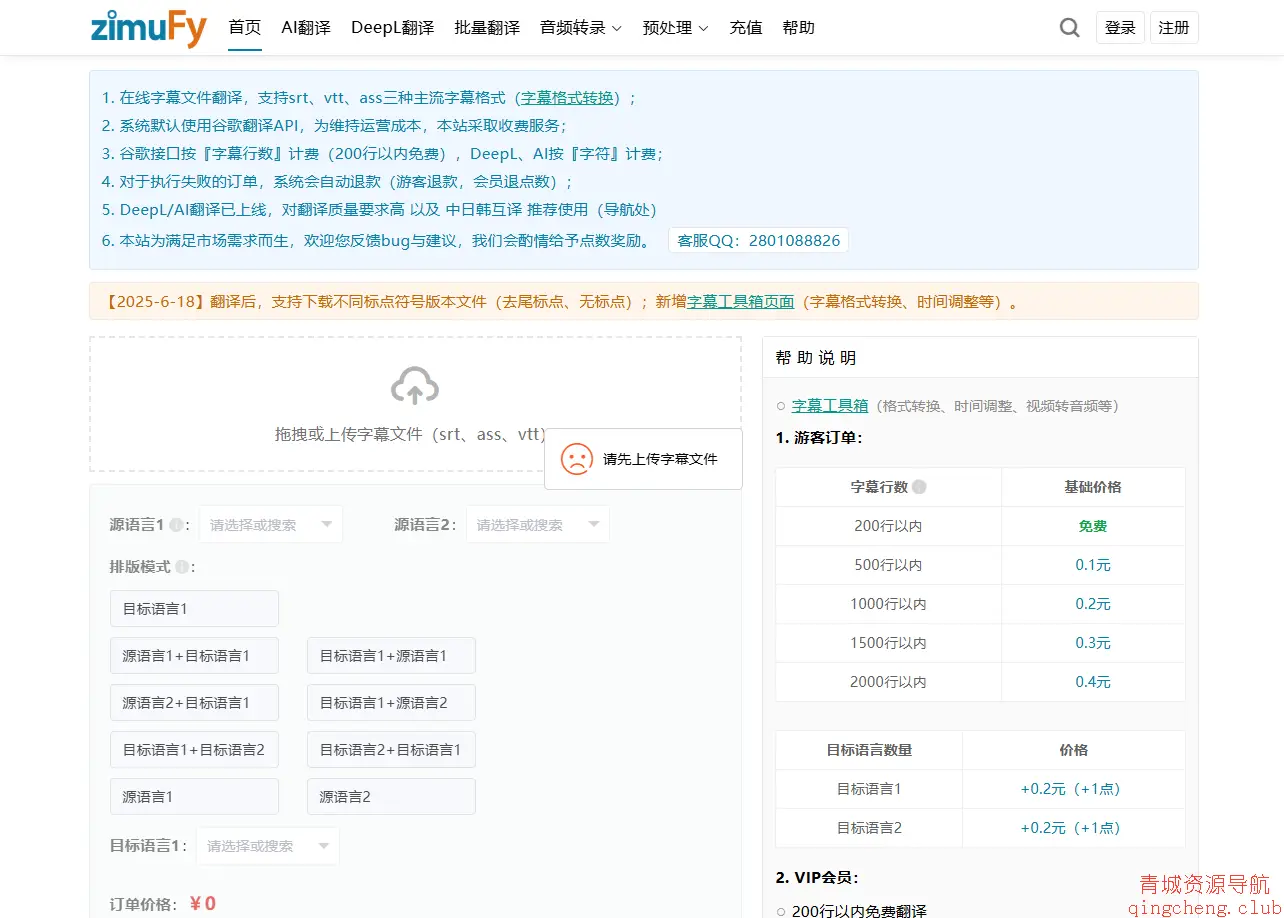The height and width of the screenshot is (918, 1284).
Task: Click info icon next to 字幕行数
Action: 919,487
